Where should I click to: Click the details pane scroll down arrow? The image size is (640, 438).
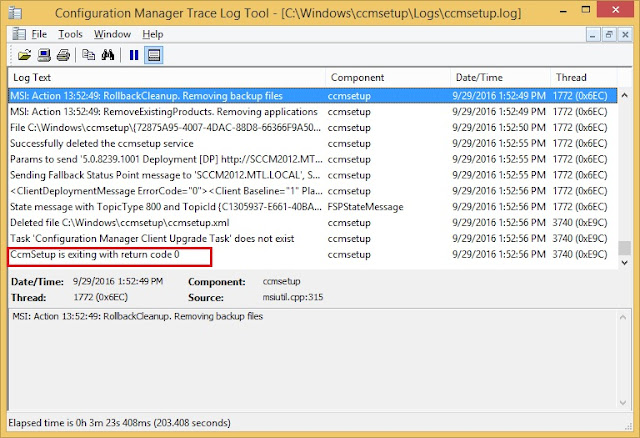tap(623, 403)
